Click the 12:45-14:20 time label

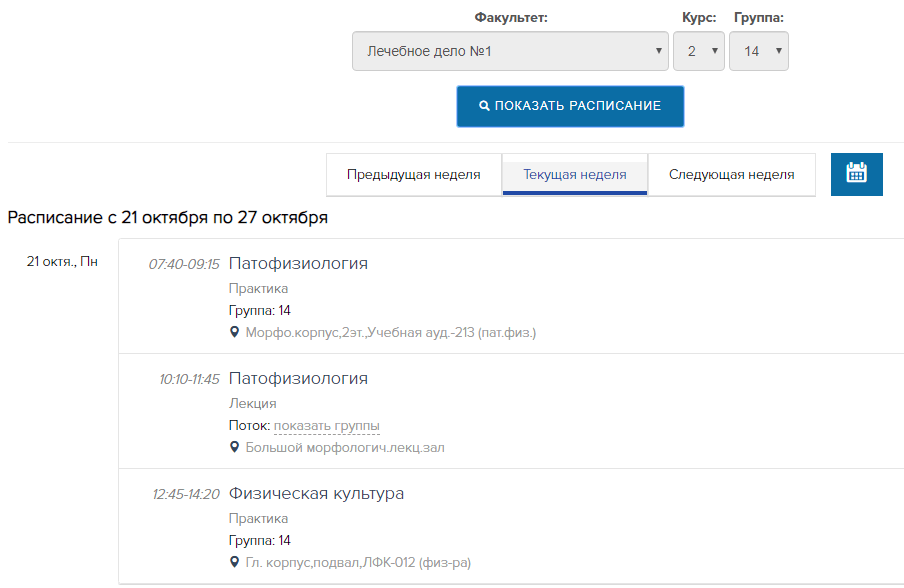[186, 494]
